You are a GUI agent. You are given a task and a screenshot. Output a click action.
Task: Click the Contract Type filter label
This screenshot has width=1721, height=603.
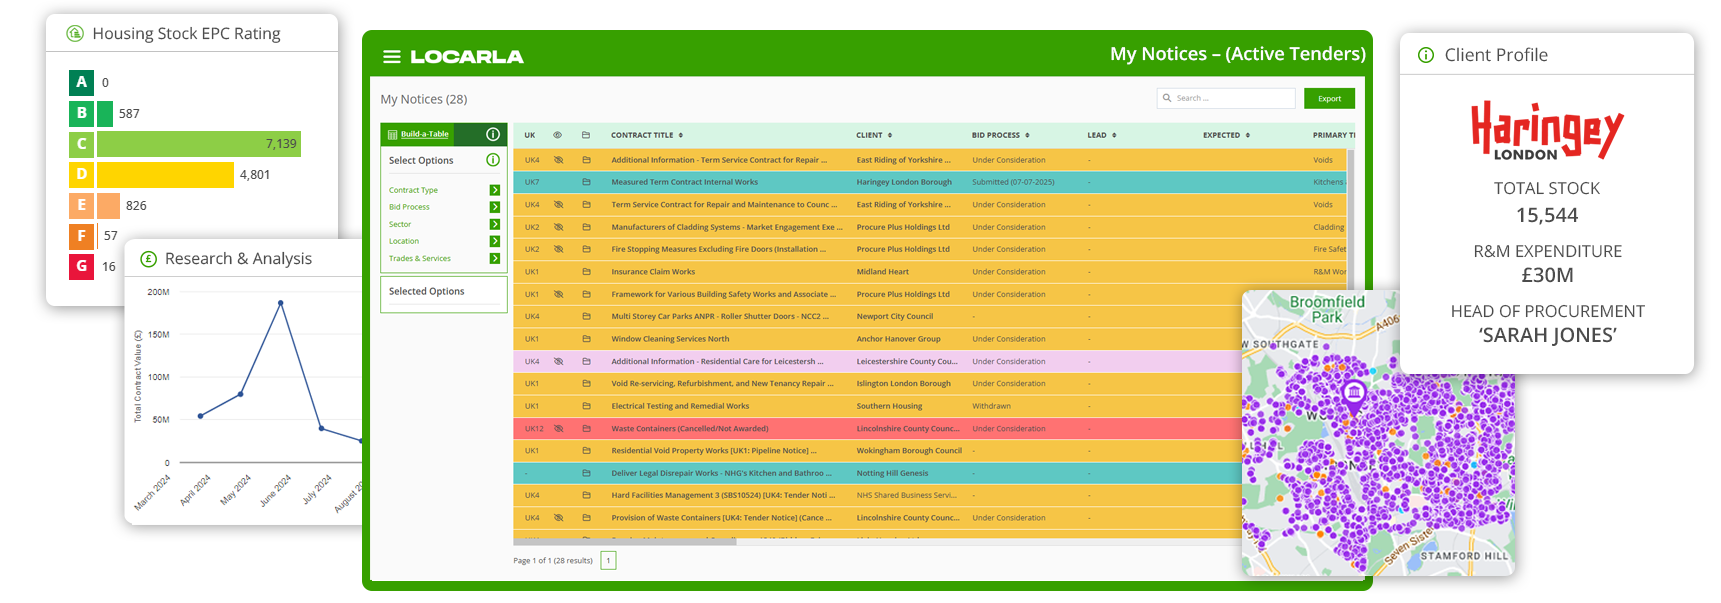click(x=413, y=190)
